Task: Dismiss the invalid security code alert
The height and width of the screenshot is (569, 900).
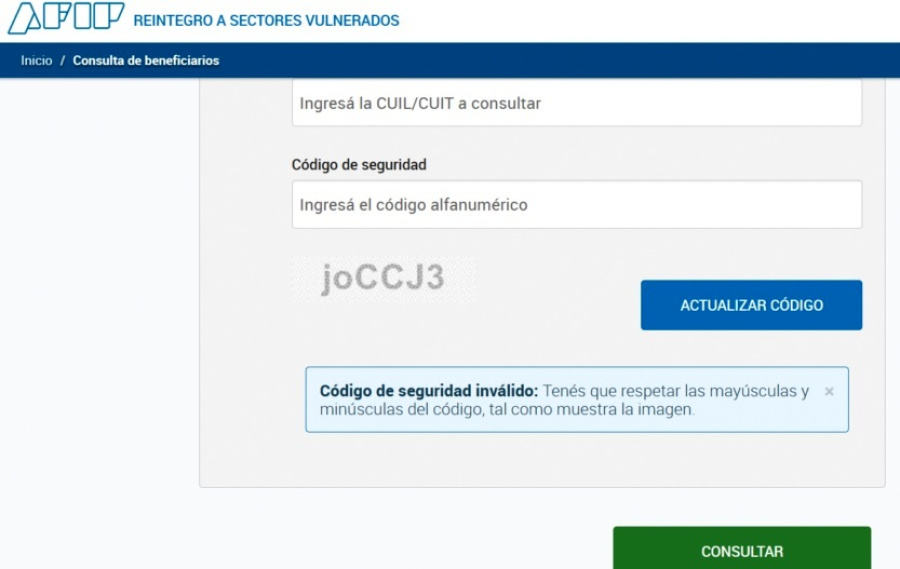Action: point(829,392)
